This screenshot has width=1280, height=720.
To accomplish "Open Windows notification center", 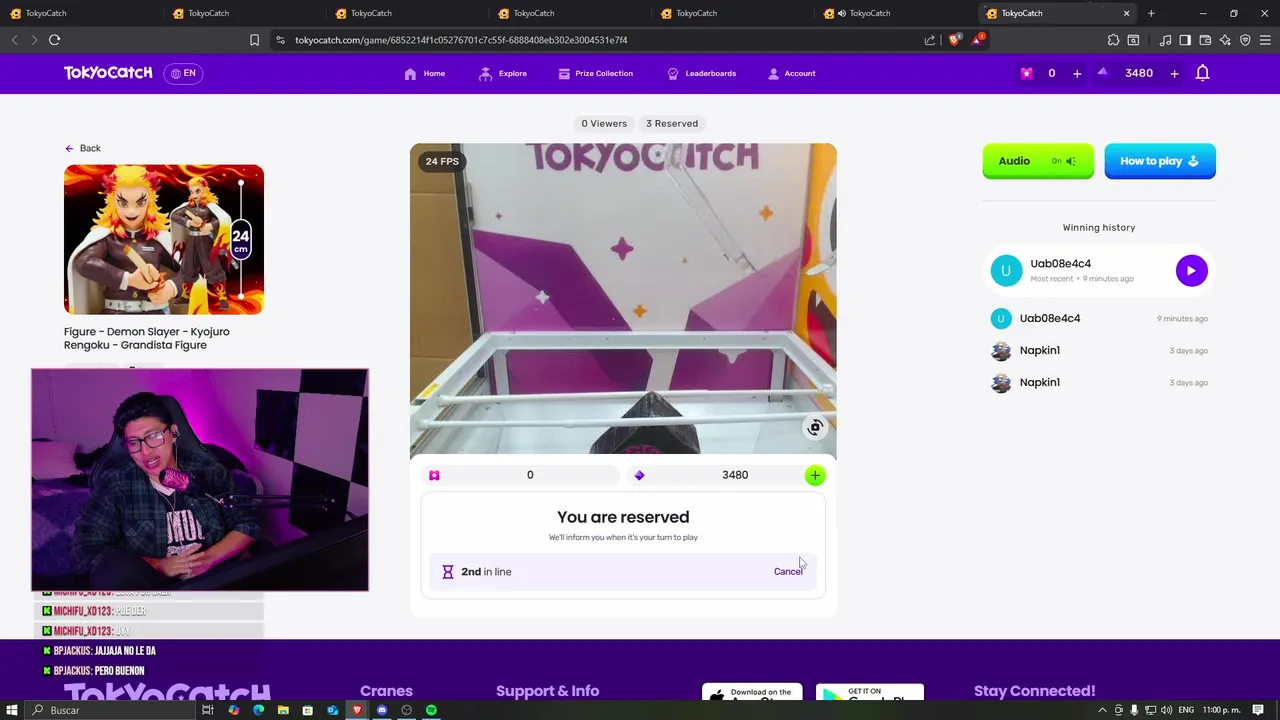I will (1258, 710).
